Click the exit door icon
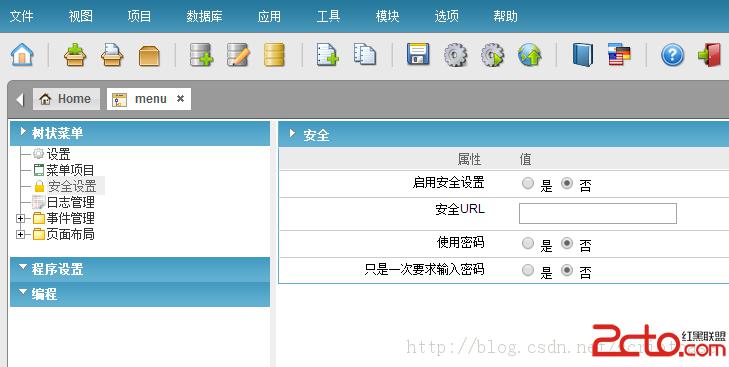The height and width of the screenshot is (367, 729). (709, 55)
